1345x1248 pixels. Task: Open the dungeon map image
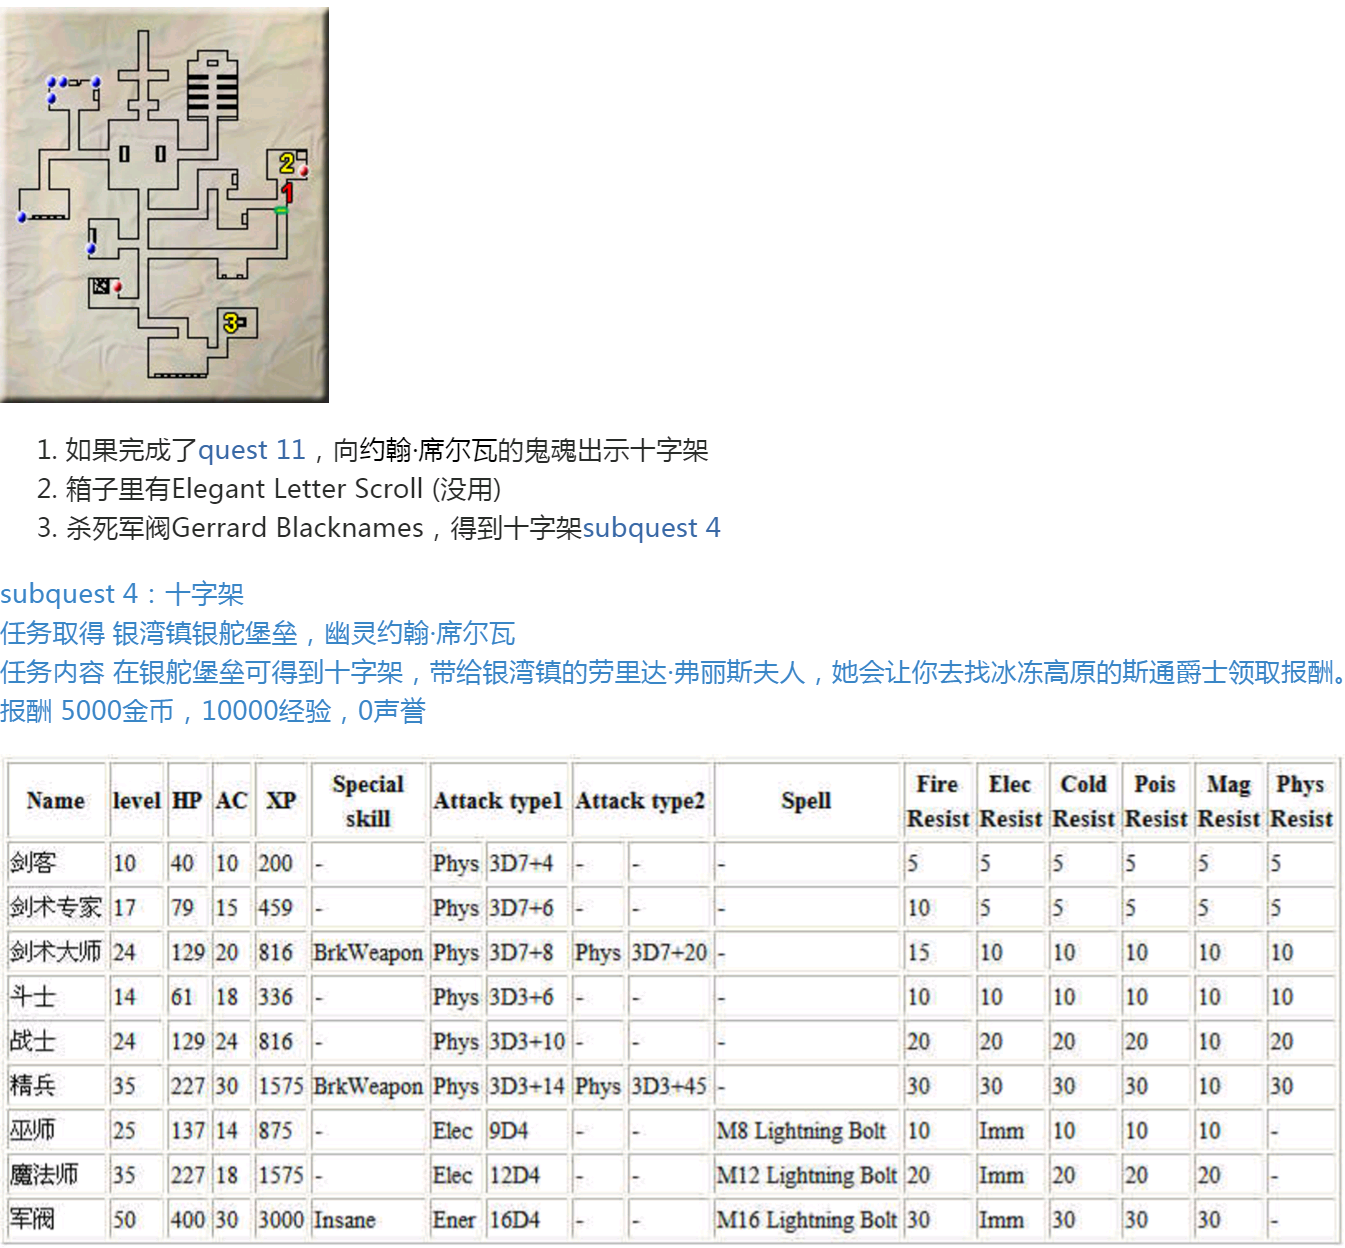pos(164,205)
